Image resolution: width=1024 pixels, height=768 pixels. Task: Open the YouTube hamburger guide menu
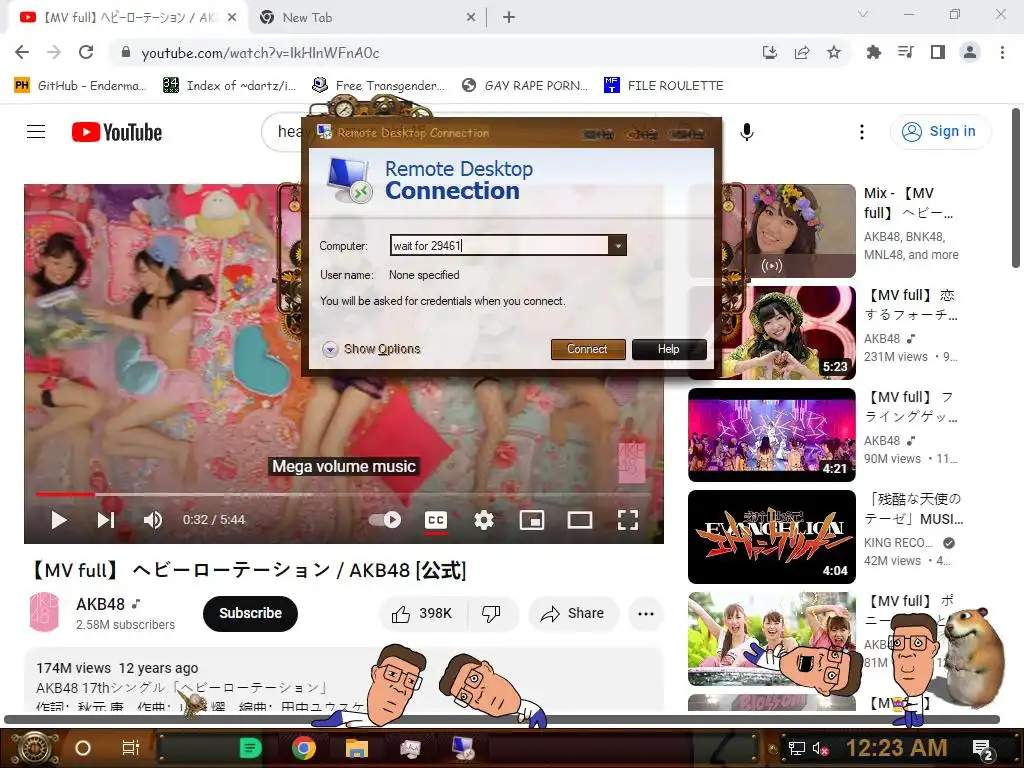[x=36, y=132]
